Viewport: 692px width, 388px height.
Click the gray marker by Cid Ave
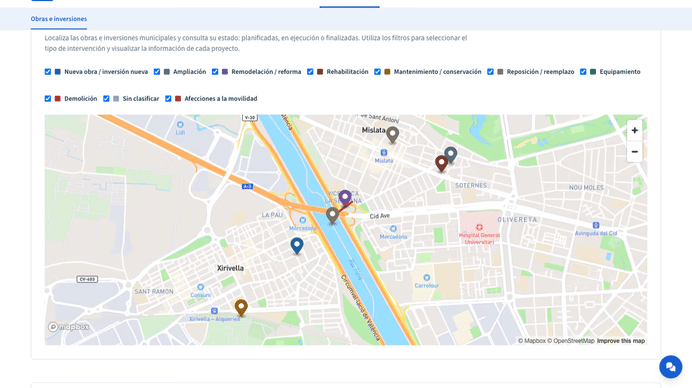click(332, 215)
